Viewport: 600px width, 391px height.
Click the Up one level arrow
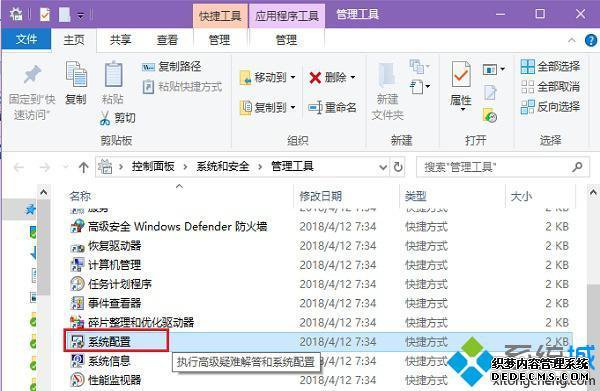coord(83,167)
